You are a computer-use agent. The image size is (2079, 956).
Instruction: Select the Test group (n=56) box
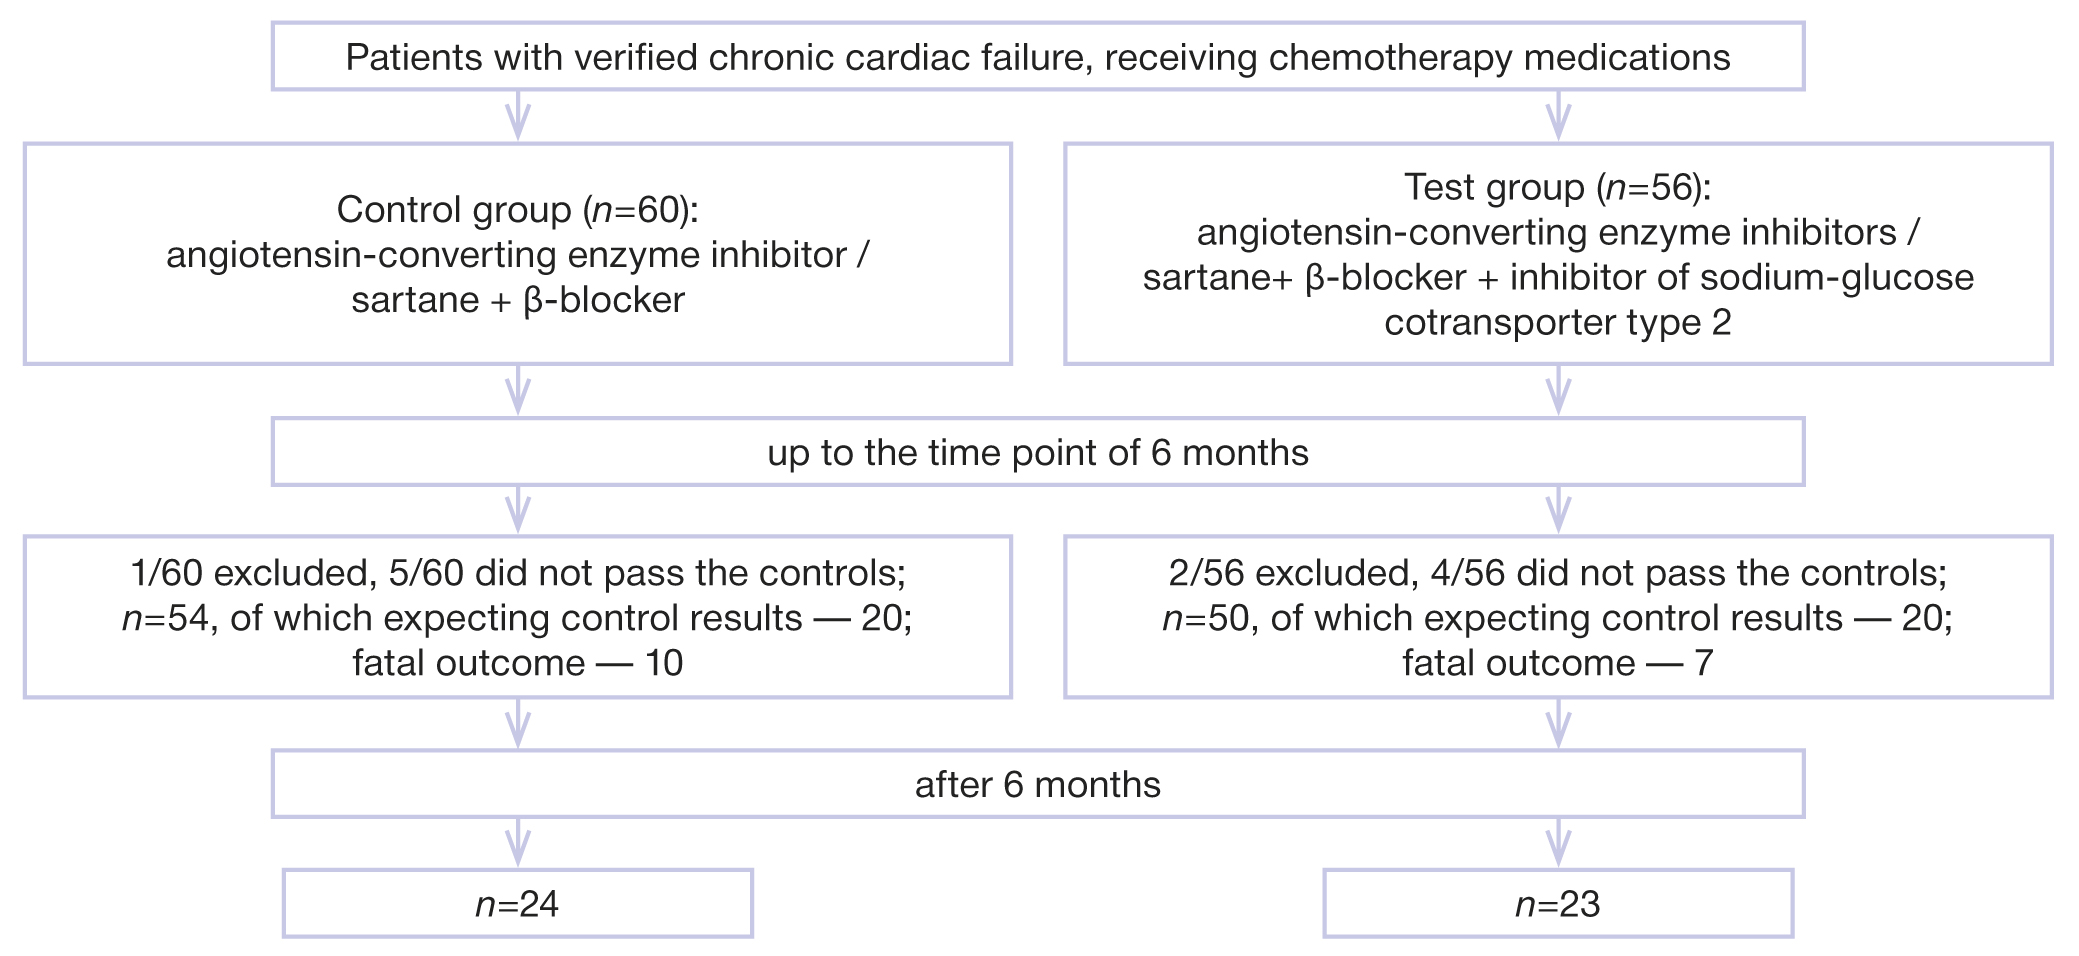coord(1558,254)
